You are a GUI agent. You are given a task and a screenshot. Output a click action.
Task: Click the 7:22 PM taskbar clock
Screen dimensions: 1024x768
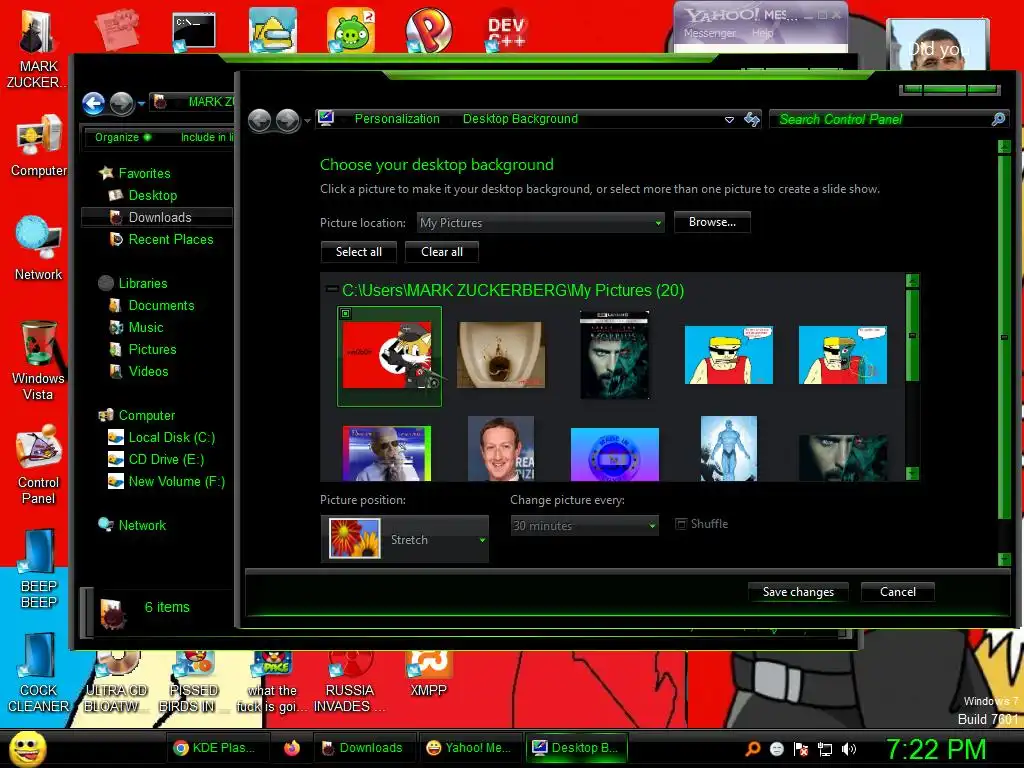pos(935,749)
